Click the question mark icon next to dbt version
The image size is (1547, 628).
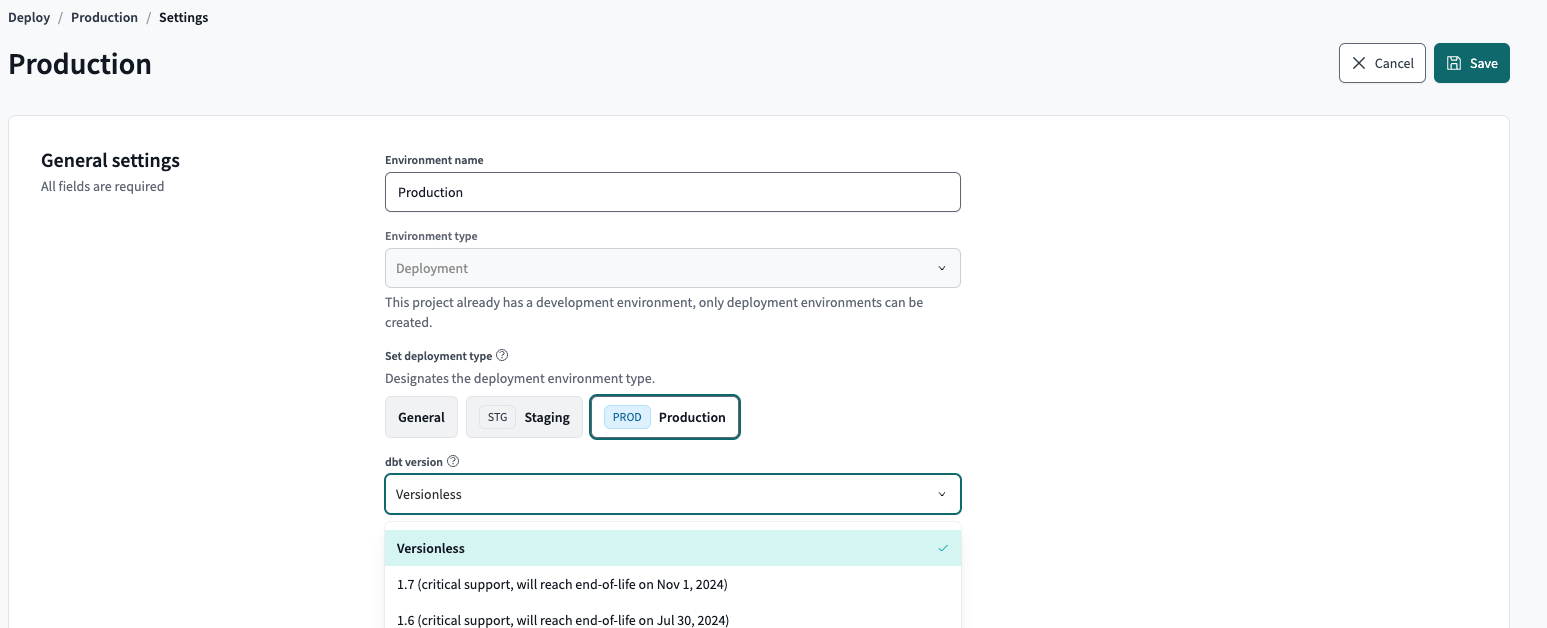[453, 461]
